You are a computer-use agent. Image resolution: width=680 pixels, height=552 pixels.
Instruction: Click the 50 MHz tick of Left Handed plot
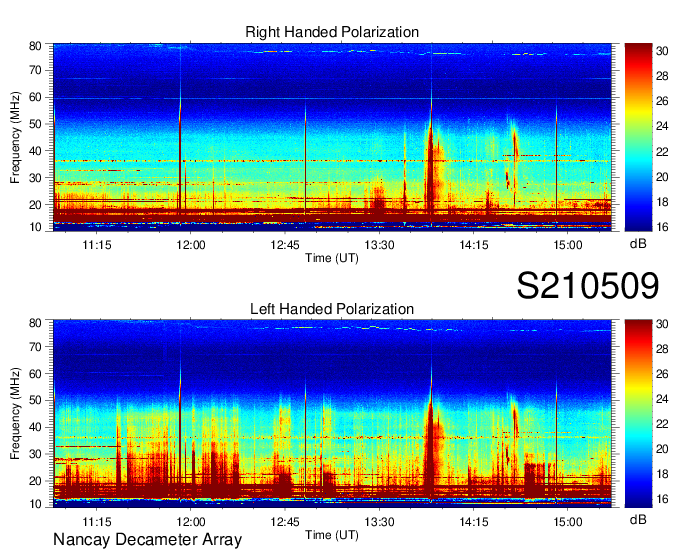click(35, 400)
